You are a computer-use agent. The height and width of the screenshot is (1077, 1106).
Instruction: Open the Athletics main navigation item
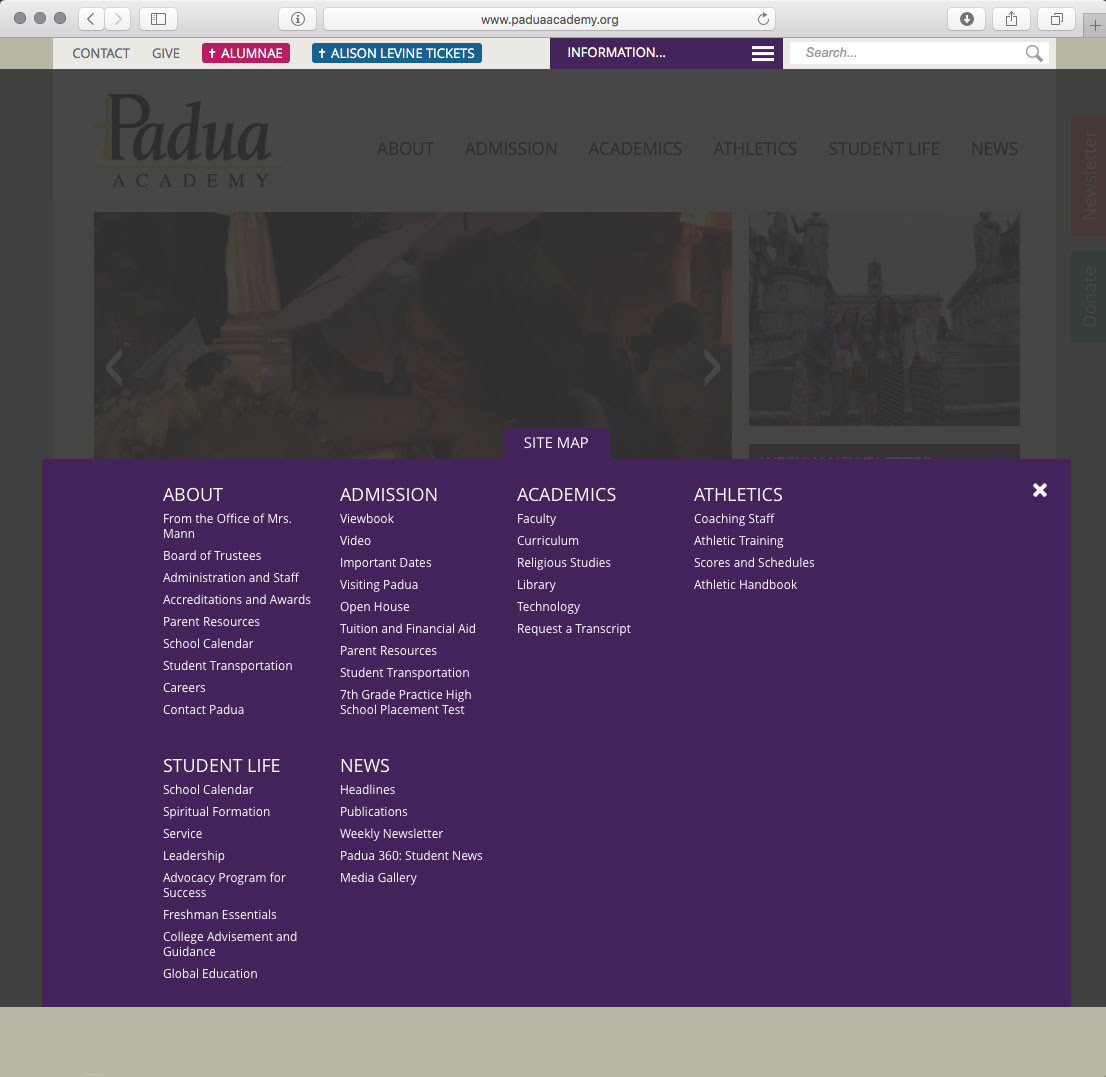(755, 149)
